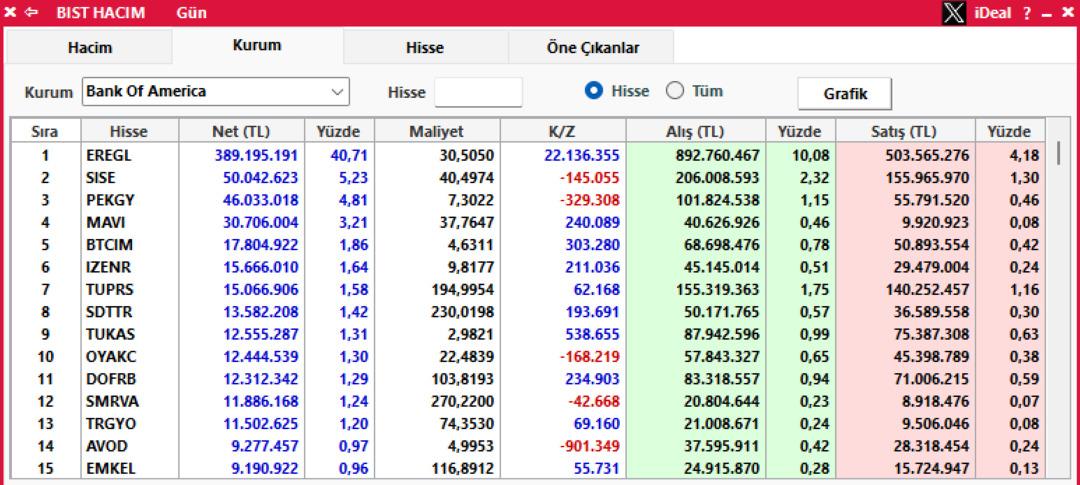1080x485 pixels.
Task: Select the TRGYO stock cell
Action: [x=130, y=424]
